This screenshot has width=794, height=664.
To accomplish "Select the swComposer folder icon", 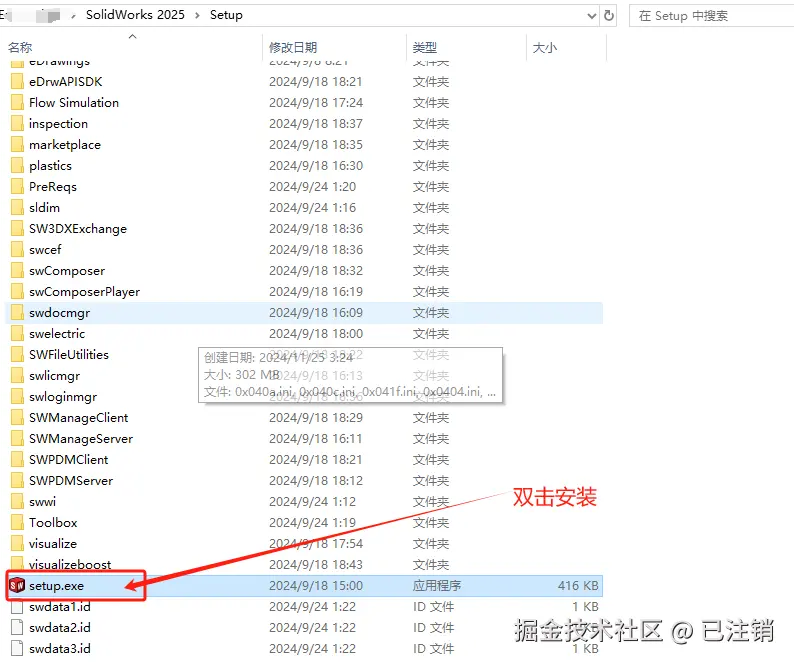I will (17, 270).
